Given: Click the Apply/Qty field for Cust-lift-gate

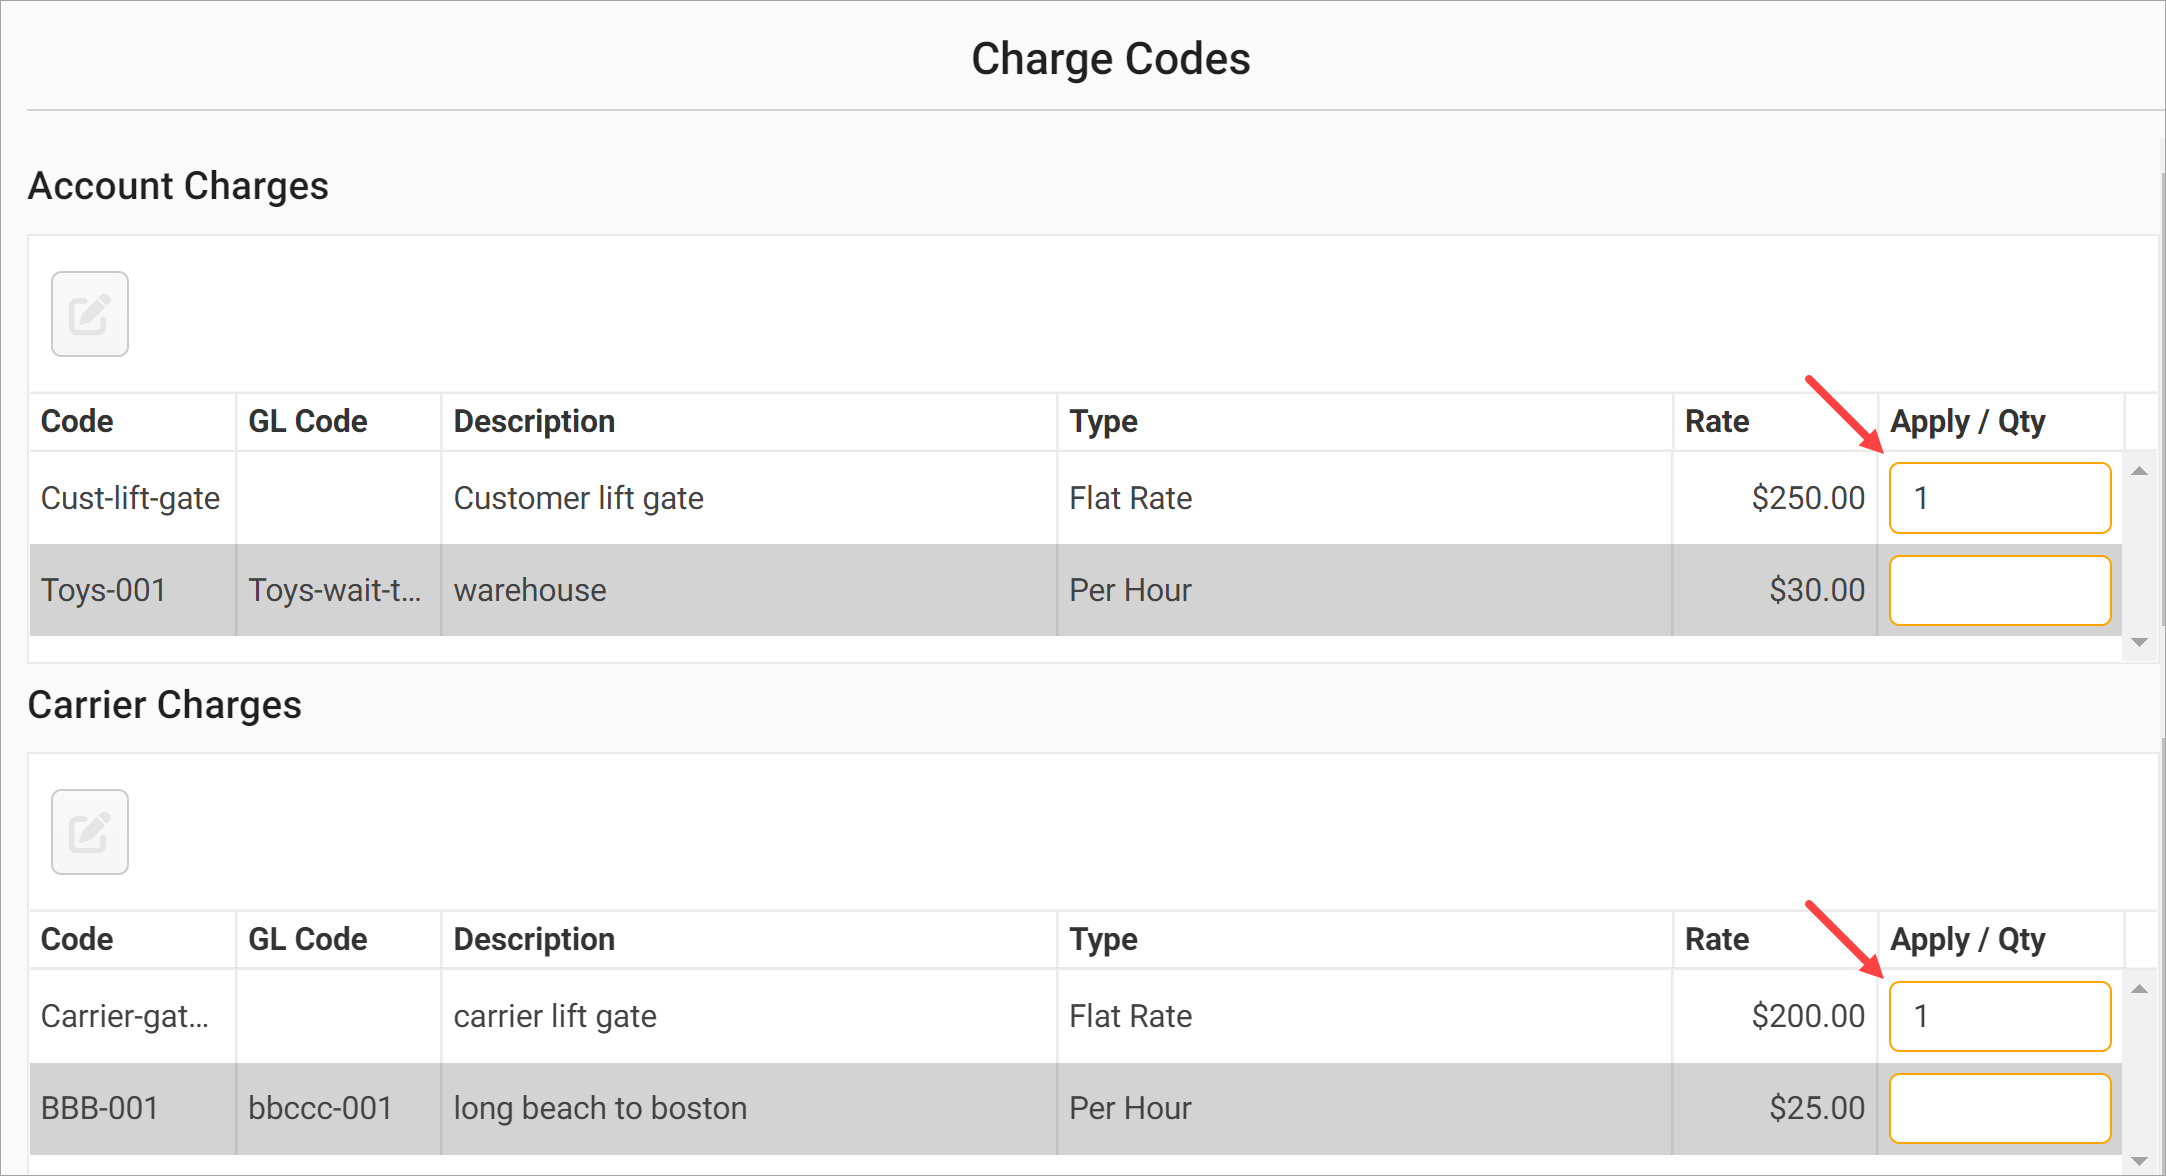Looking at the screenshot, I should click(1999, 497).
